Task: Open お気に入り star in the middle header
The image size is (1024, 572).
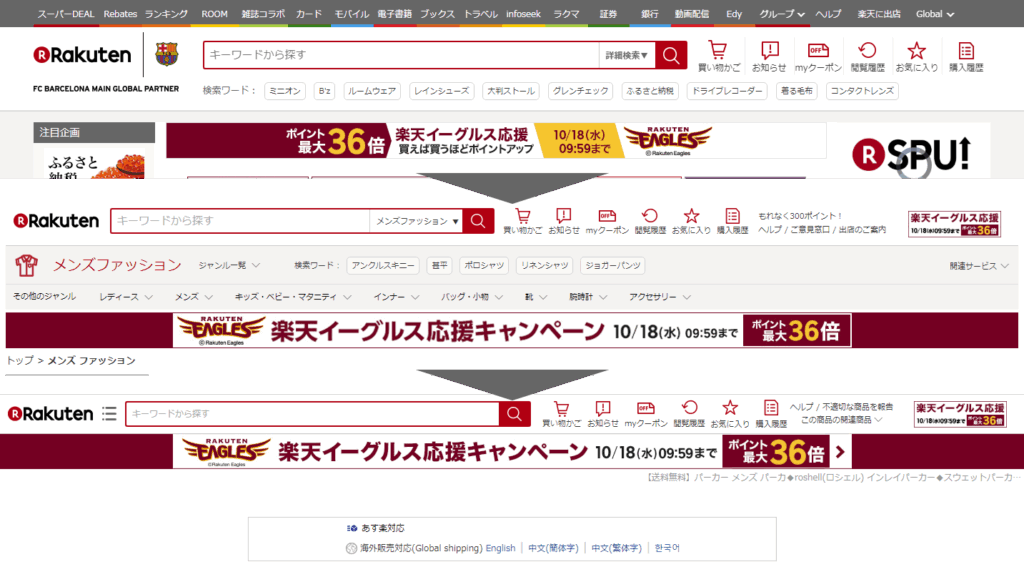Action: click(x=691, y=221)
